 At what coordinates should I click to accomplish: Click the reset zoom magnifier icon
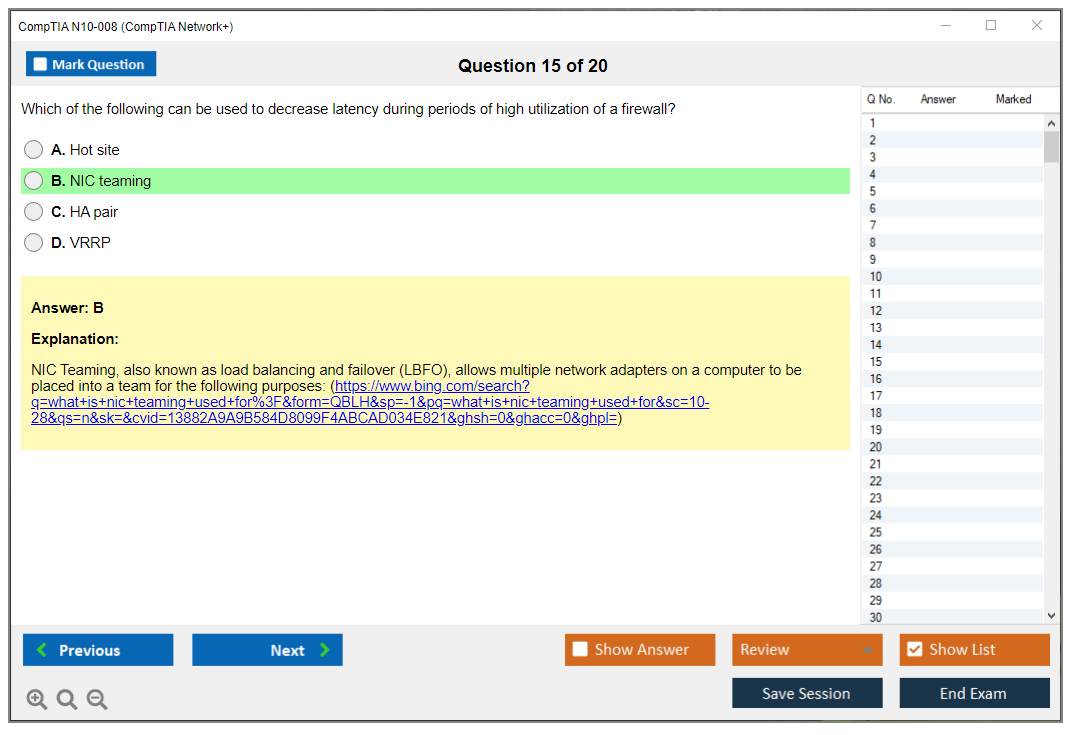tap(67, 700)
